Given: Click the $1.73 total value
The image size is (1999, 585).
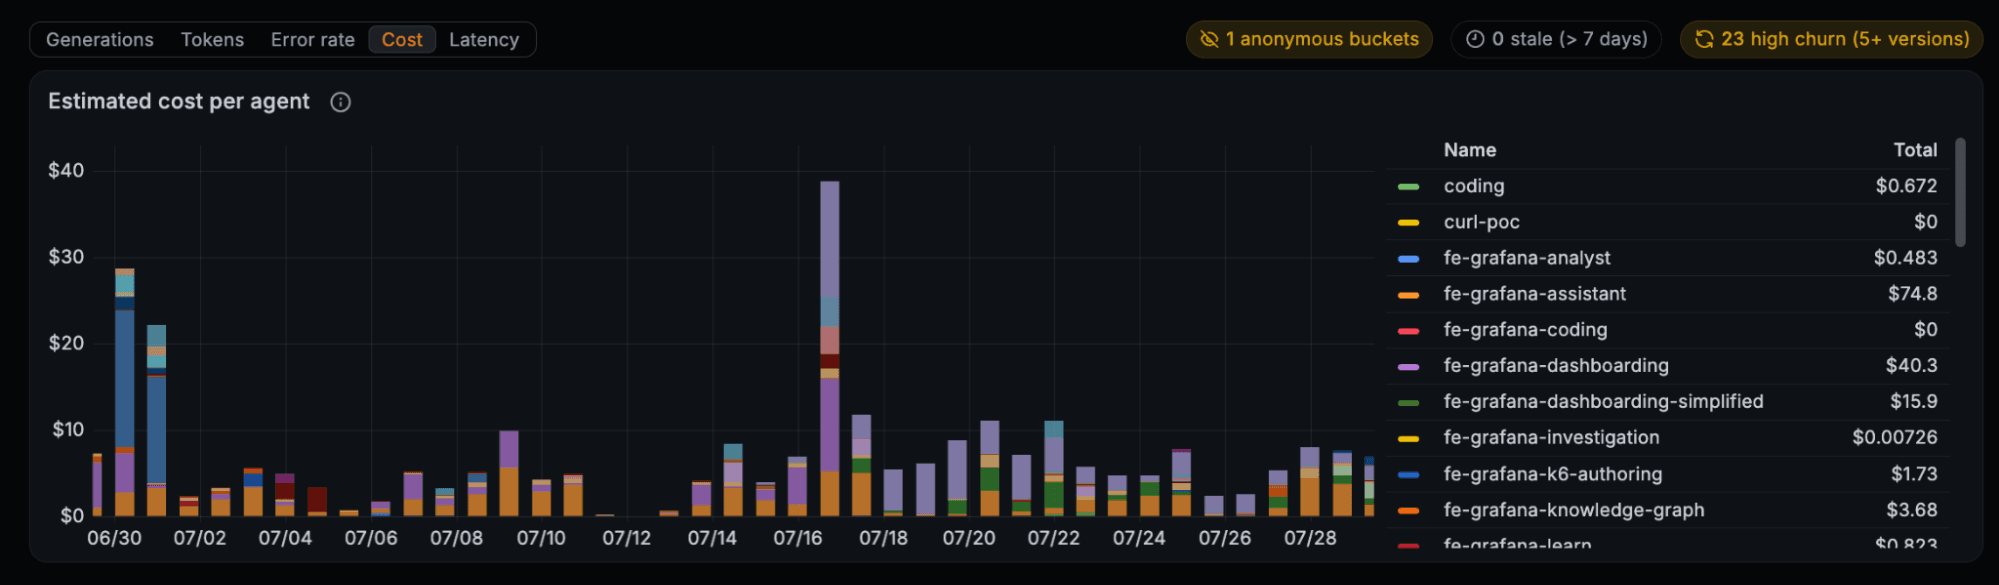Looking at the screenshot, I should (x=1914, y=474).
